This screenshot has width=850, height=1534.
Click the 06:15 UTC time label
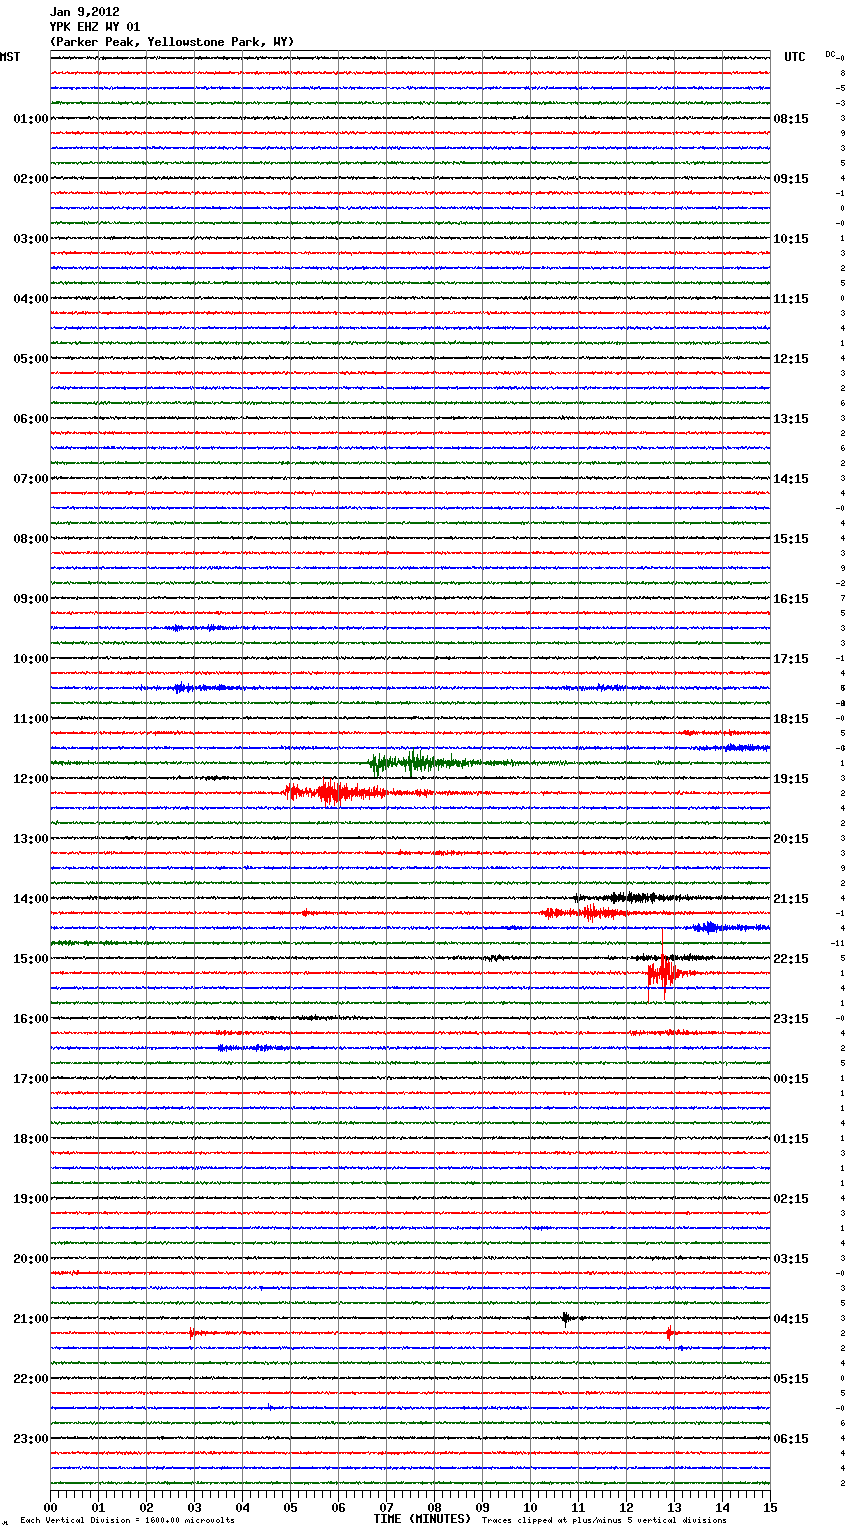click(x=791, y=1439)
